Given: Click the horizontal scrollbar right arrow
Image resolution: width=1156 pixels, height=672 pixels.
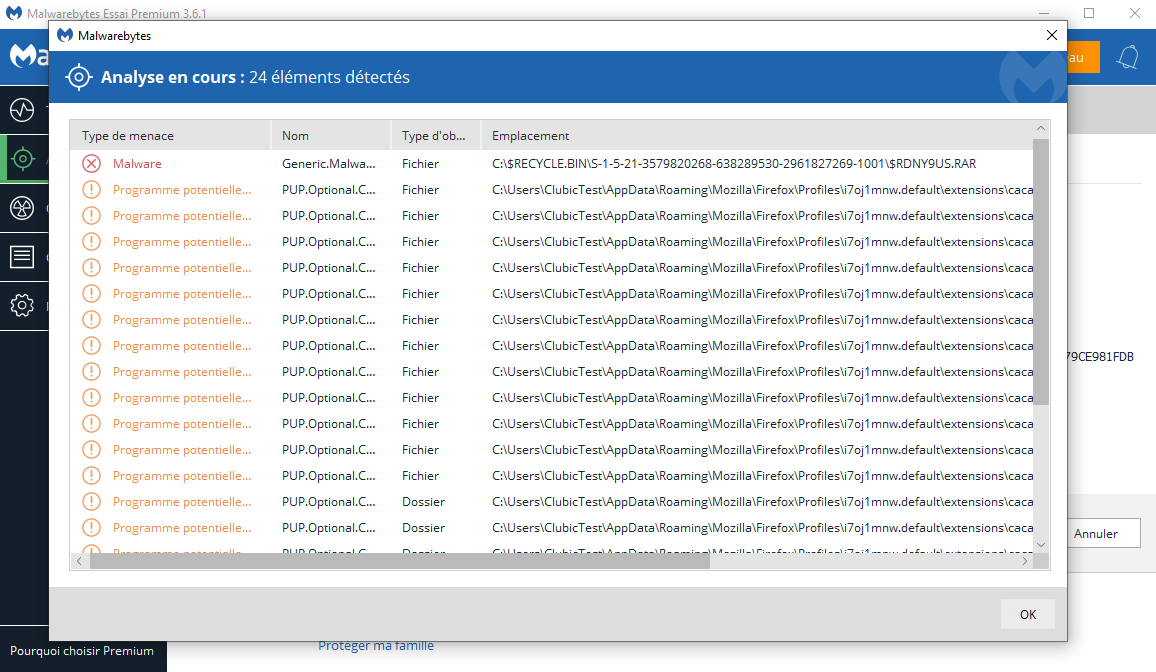Looking at the screenshot, I should pos(1025,562).
